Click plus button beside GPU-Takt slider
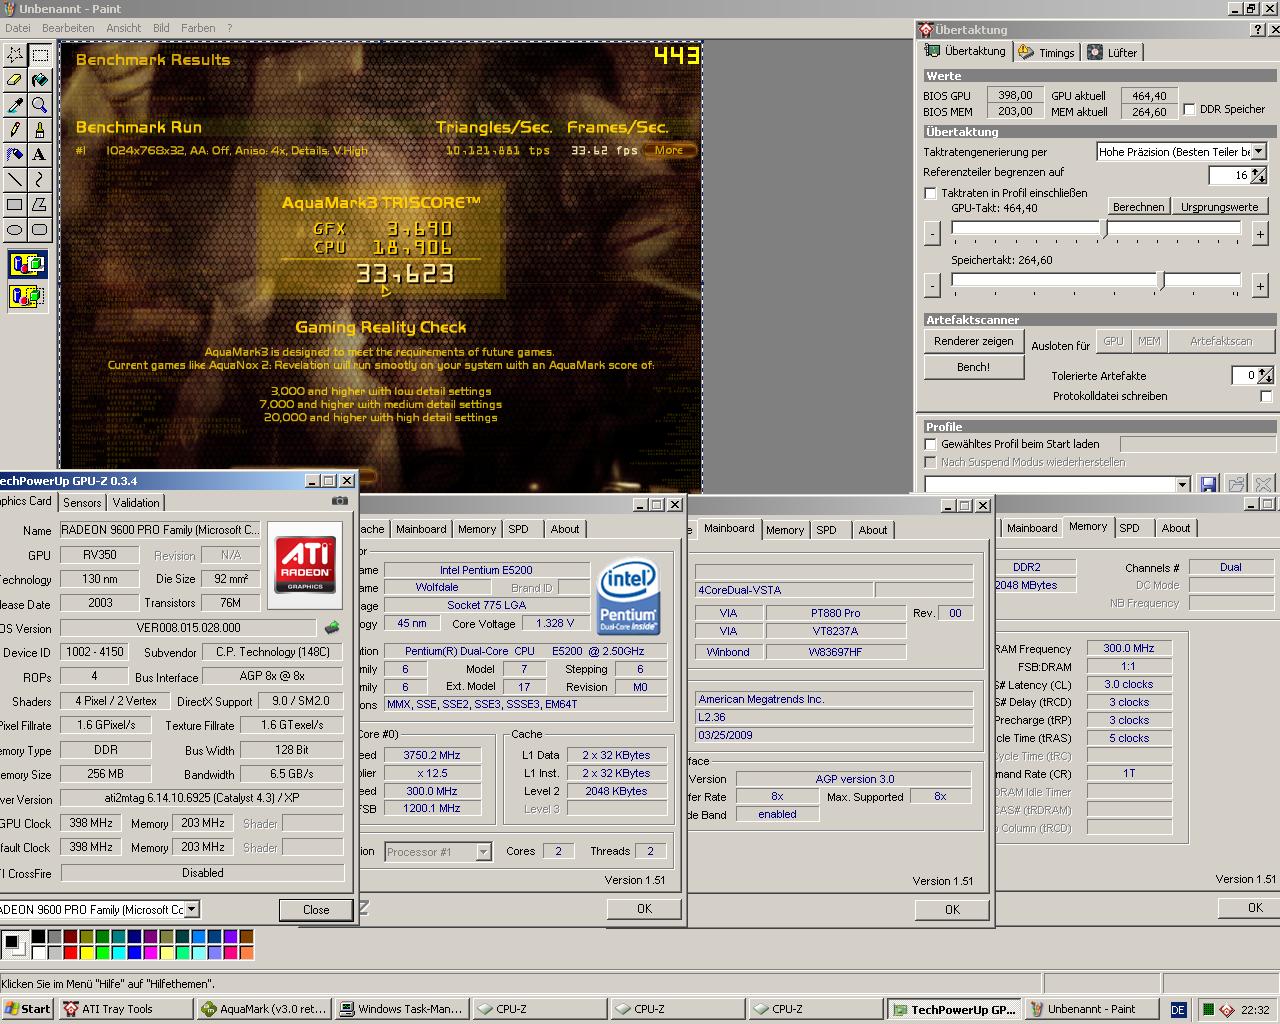 (1260, 234)
